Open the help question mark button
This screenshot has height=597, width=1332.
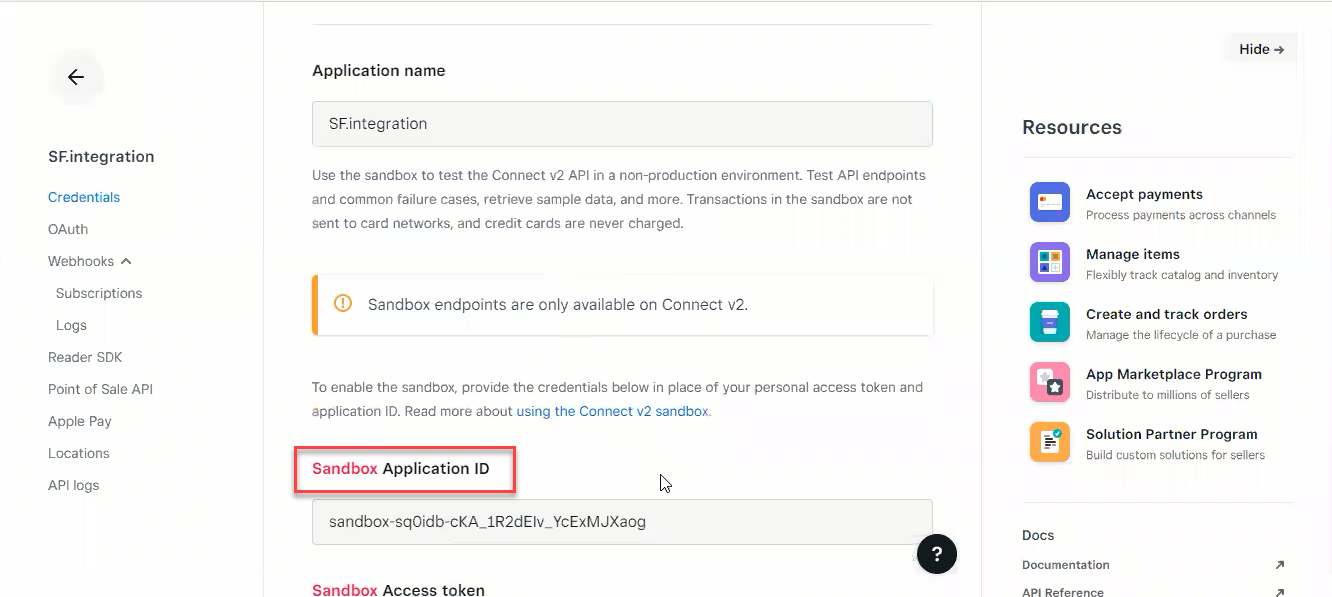point(937,553)
